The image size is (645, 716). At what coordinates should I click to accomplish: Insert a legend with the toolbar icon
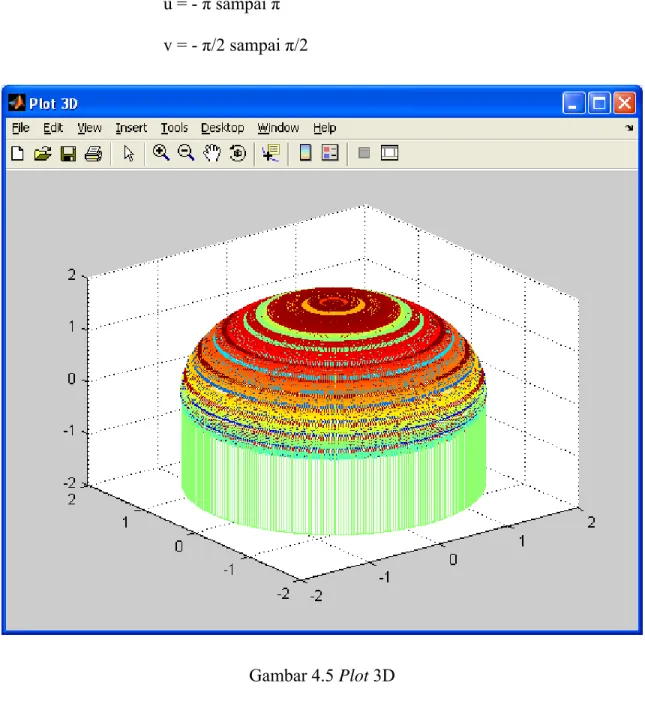click(x=330, y=153)
